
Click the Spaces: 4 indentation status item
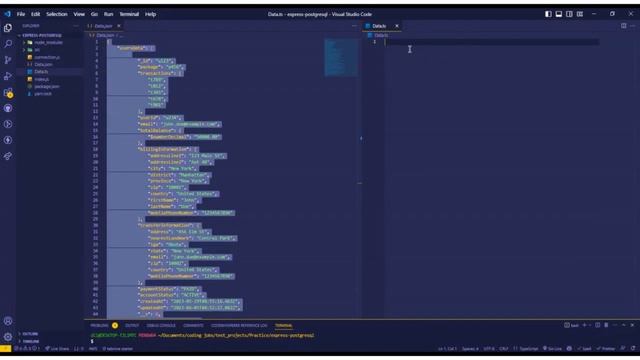point(470,349)
